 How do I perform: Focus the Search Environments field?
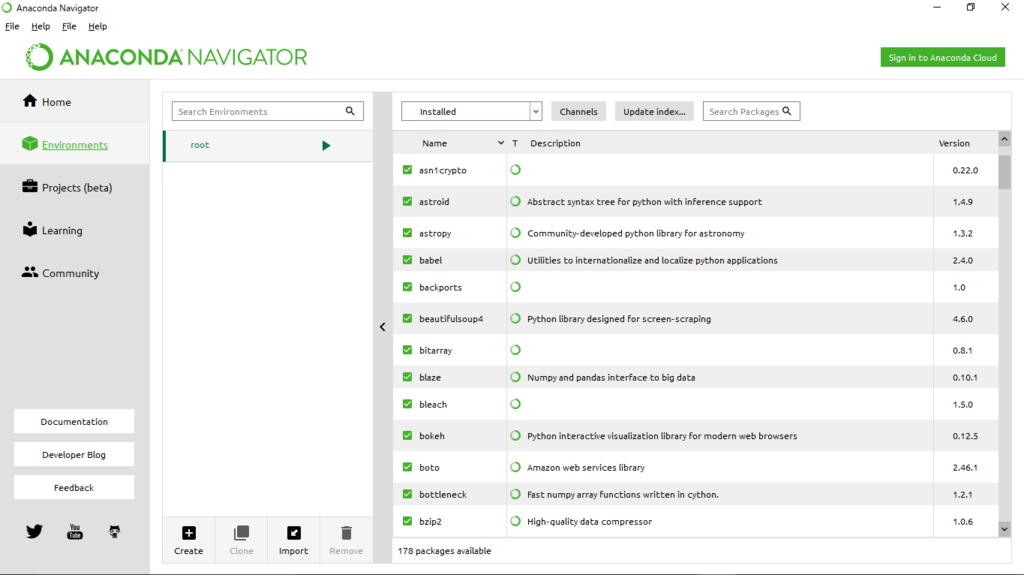tap(268, 111)
